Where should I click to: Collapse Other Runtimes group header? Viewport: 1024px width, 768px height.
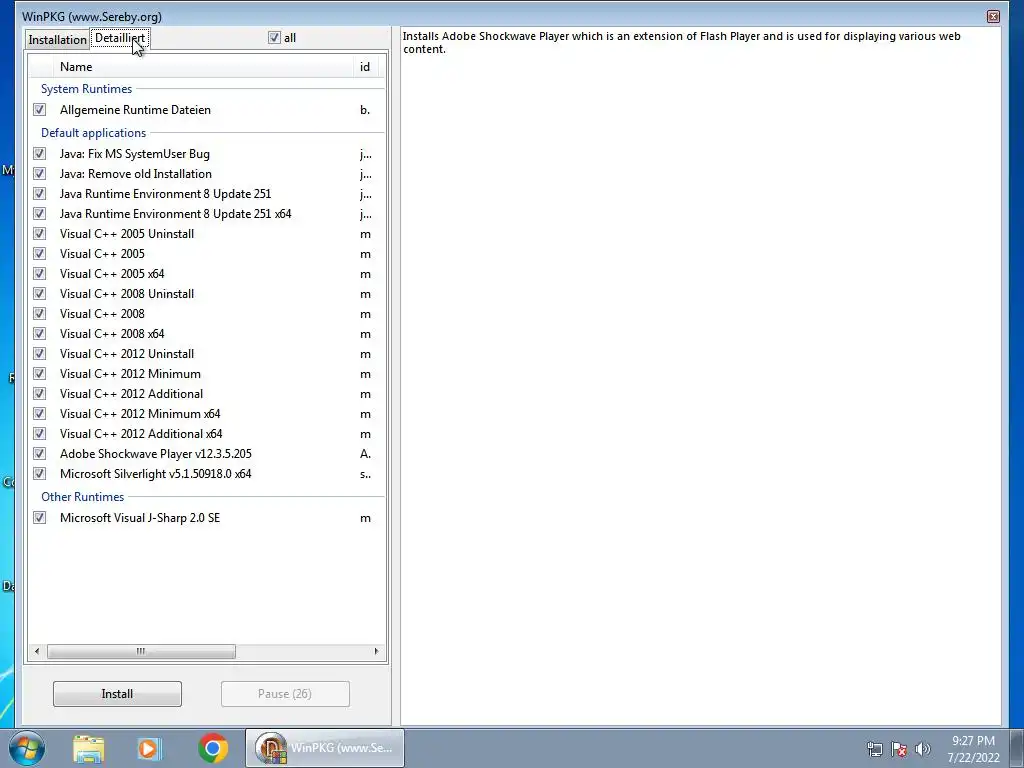82,497
